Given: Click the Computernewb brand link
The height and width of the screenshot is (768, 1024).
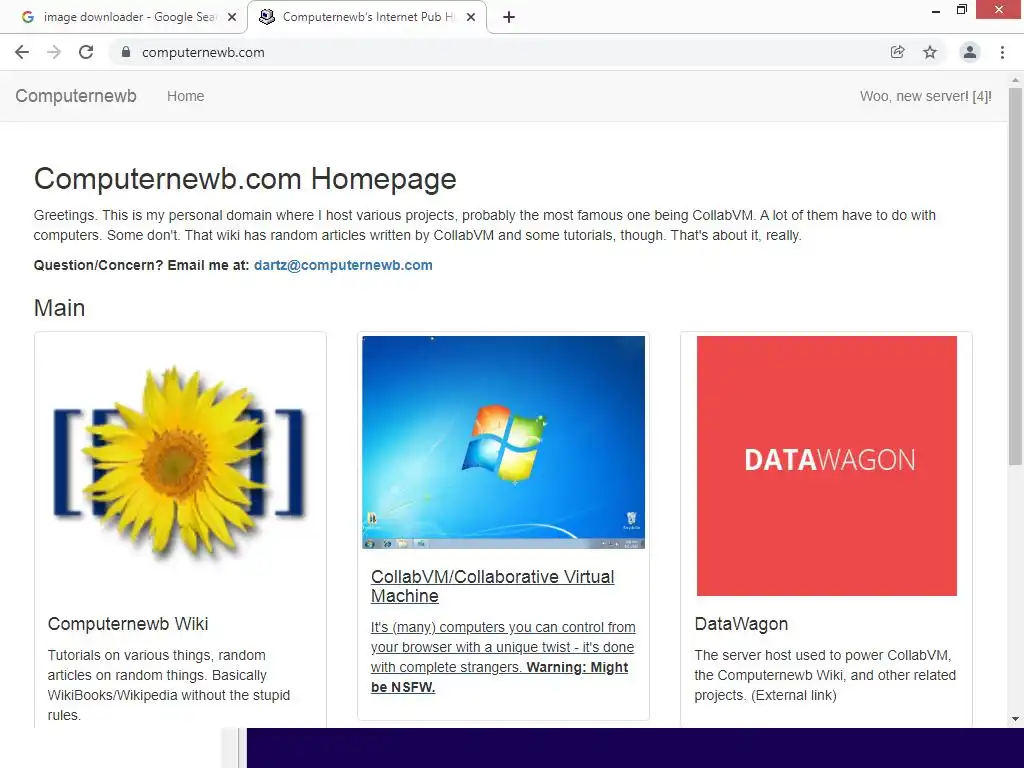Looking at the screenshot, I should coord(76,96).
